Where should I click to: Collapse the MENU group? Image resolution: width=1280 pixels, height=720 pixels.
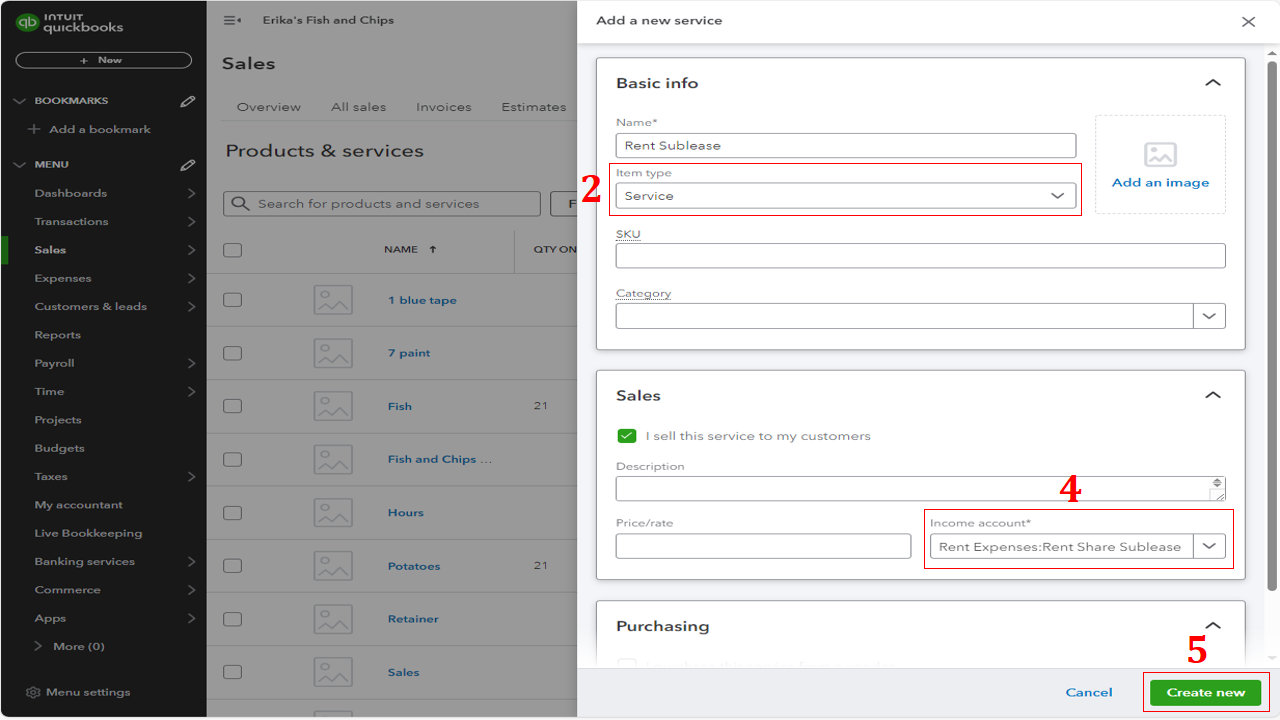tap(19, 165)
